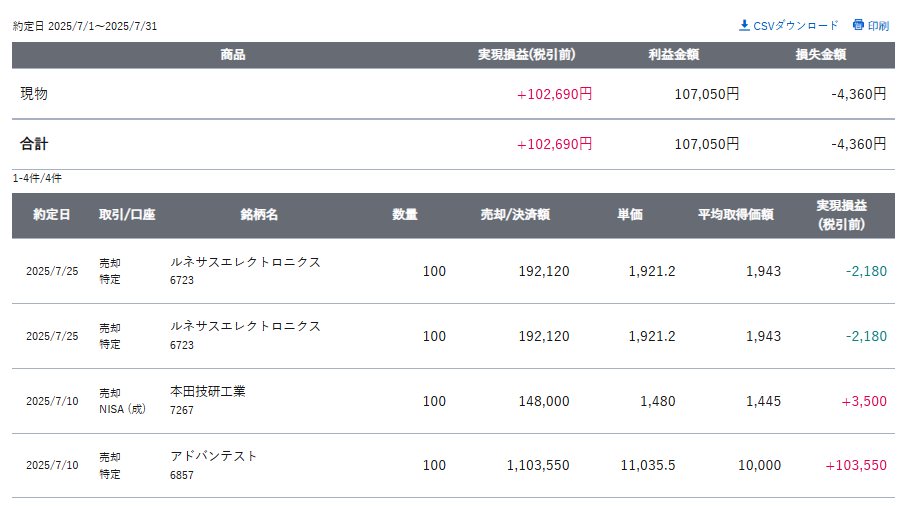Click stock code 7267

[x=182, y=410]
